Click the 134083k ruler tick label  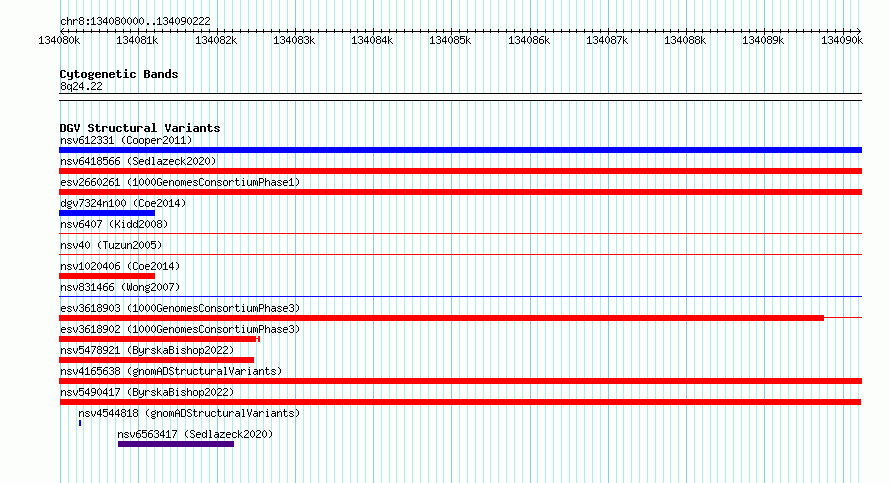[x=294, y=40]
